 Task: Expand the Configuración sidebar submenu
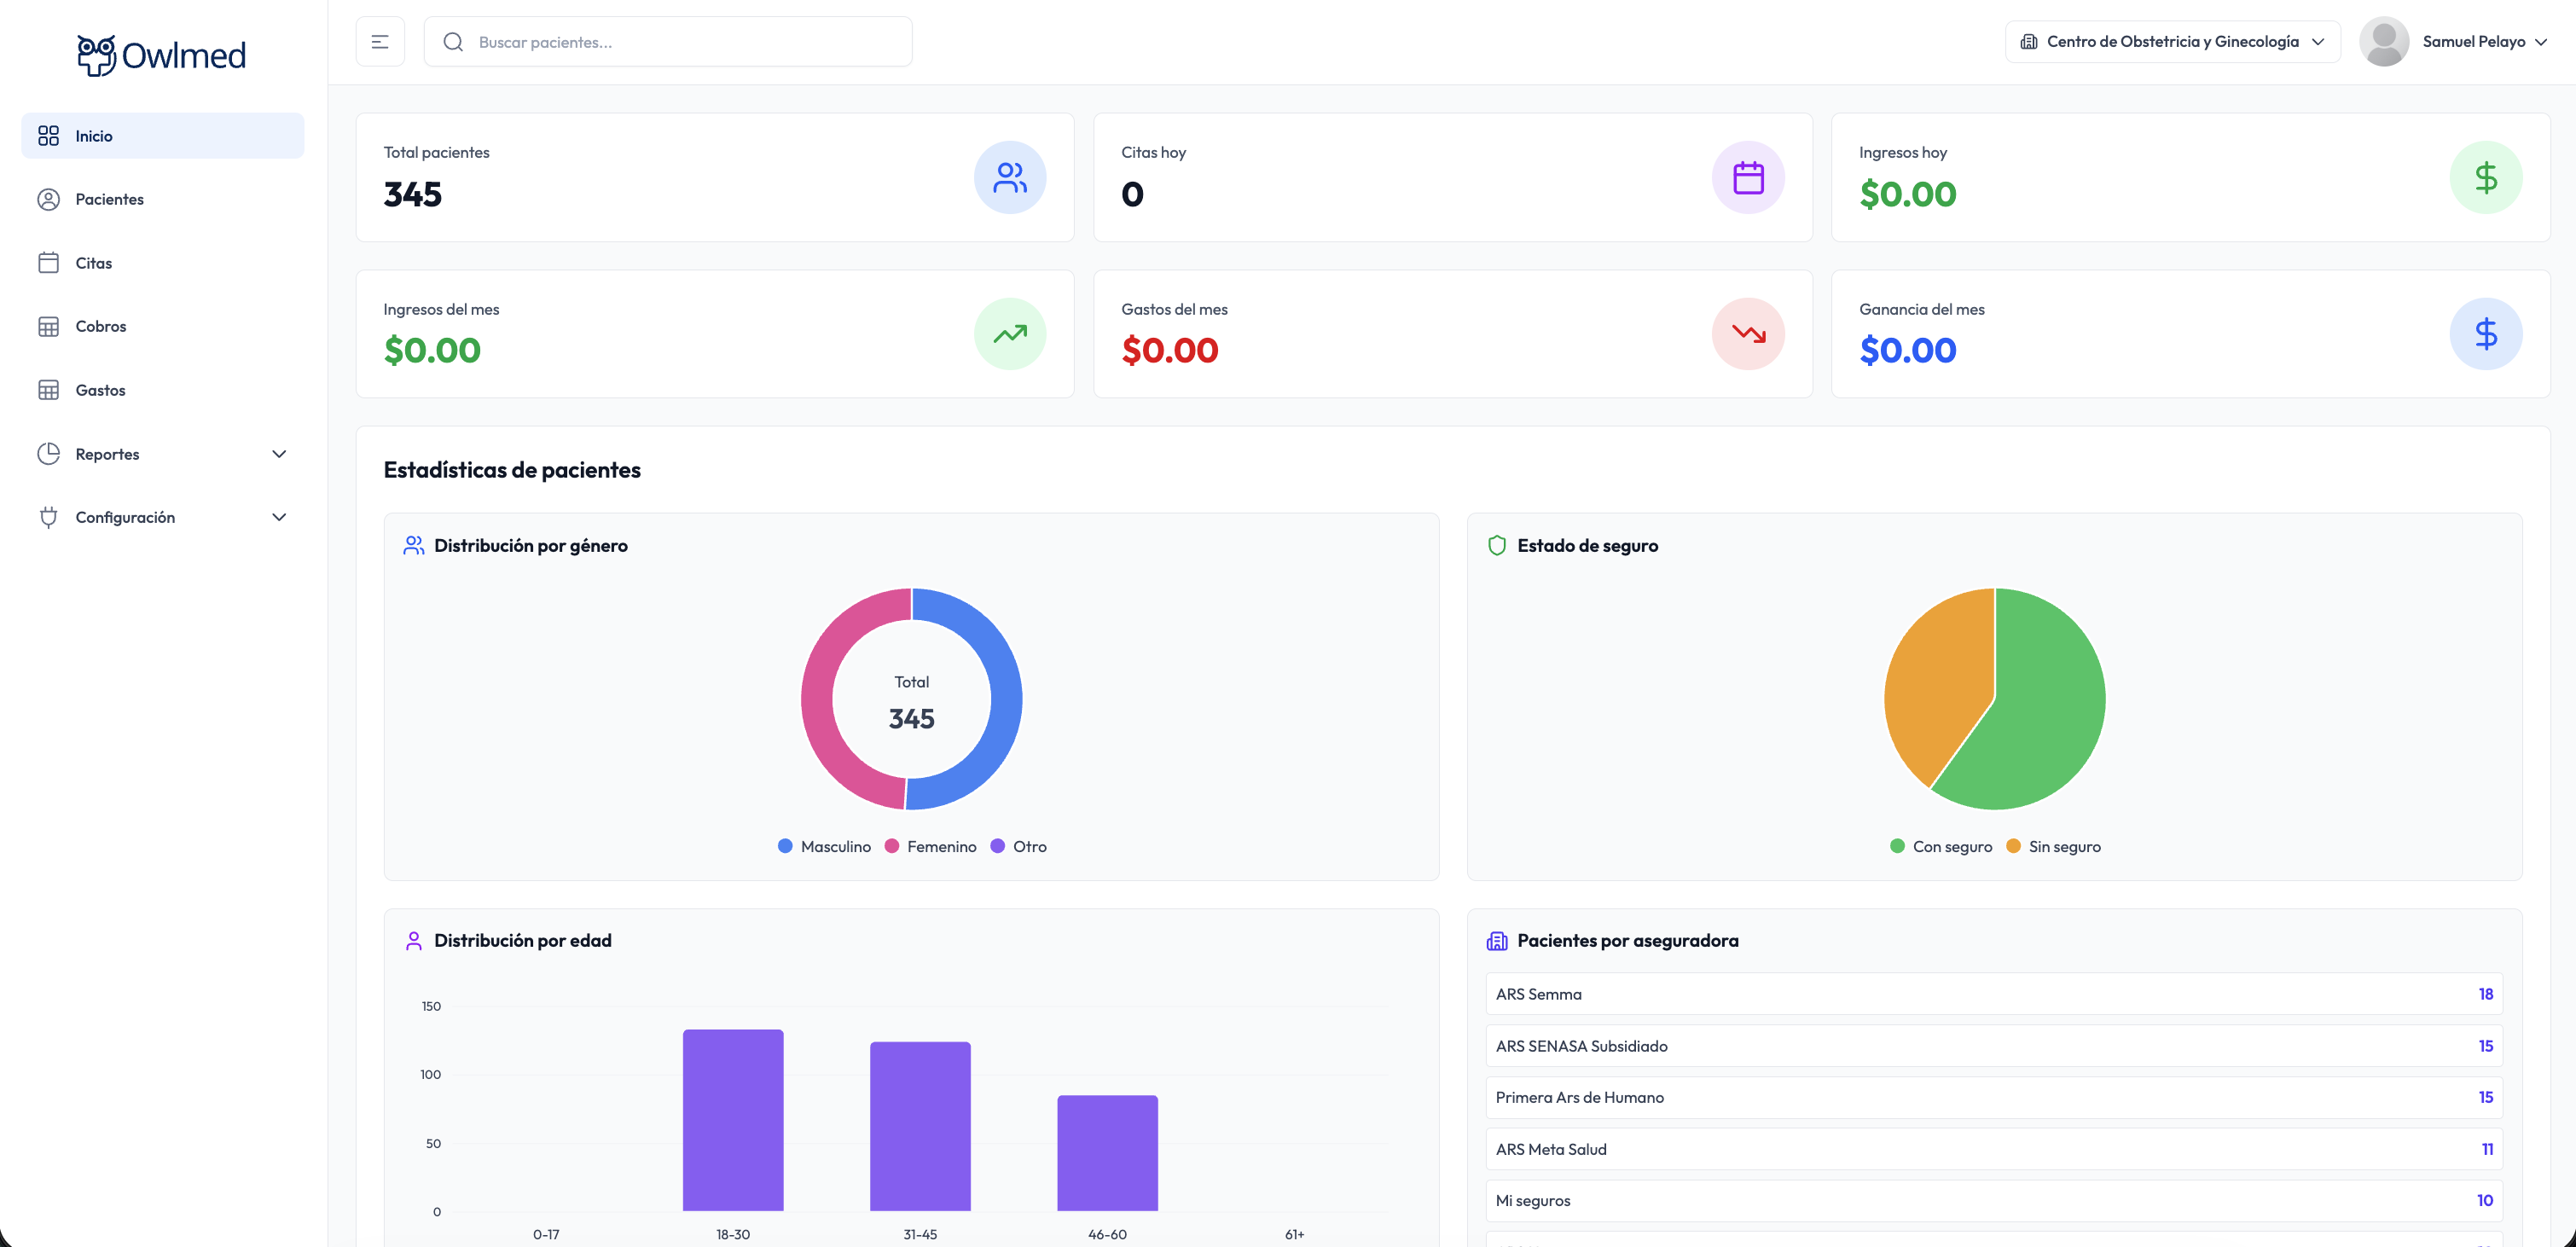coord(162,517)
